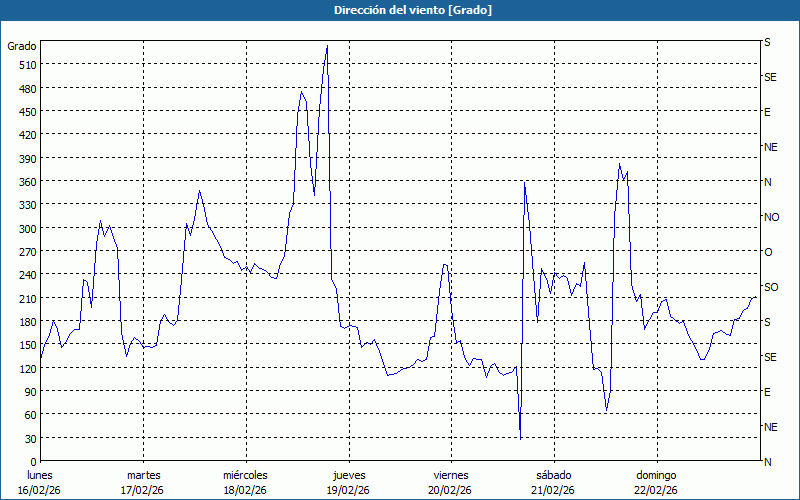Viewport: 800px width, 500px height.
Task: Click the "miércoles" day label
Action: click(245, 475)
